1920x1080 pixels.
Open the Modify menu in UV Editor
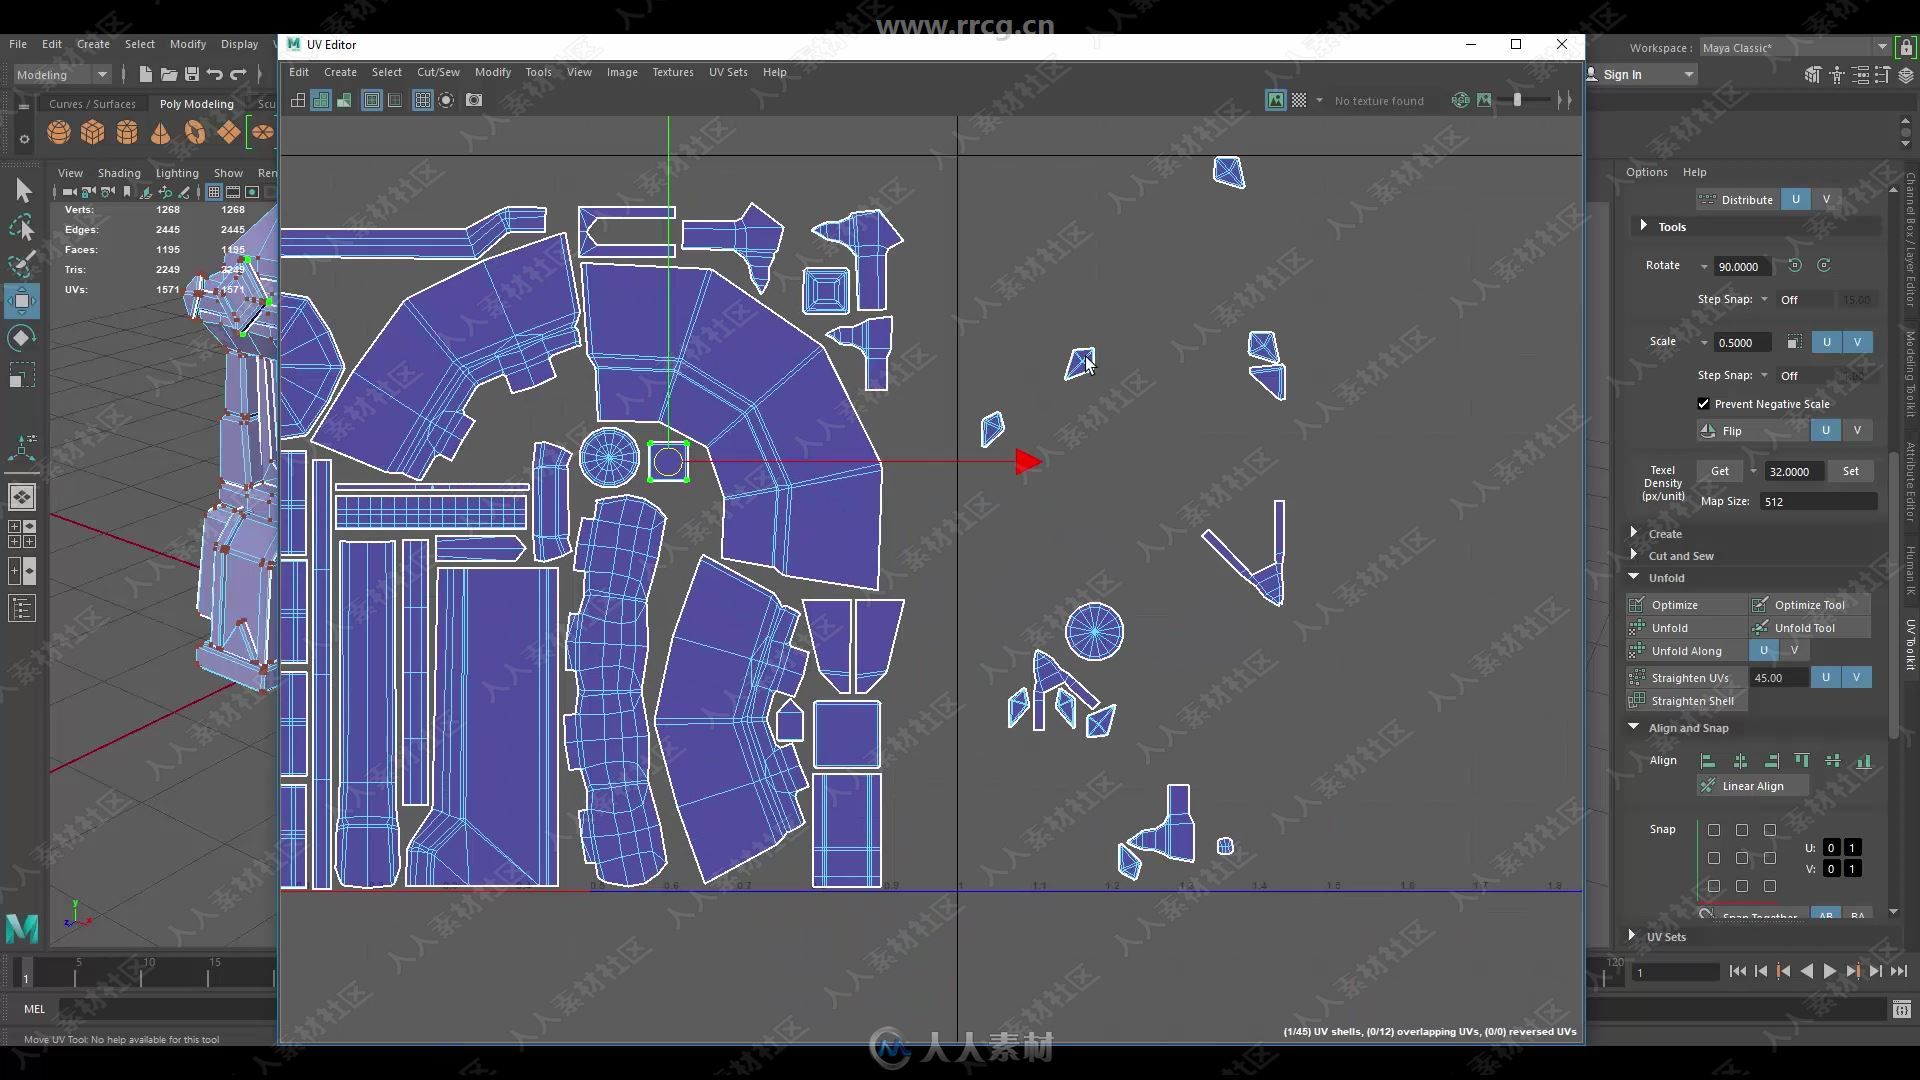click(x=492, y=71)
